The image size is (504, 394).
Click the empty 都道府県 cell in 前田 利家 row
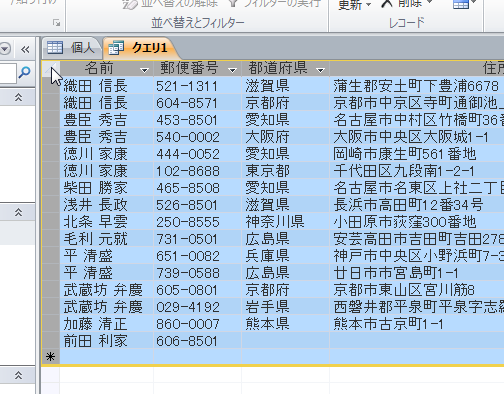click(286, 341)
